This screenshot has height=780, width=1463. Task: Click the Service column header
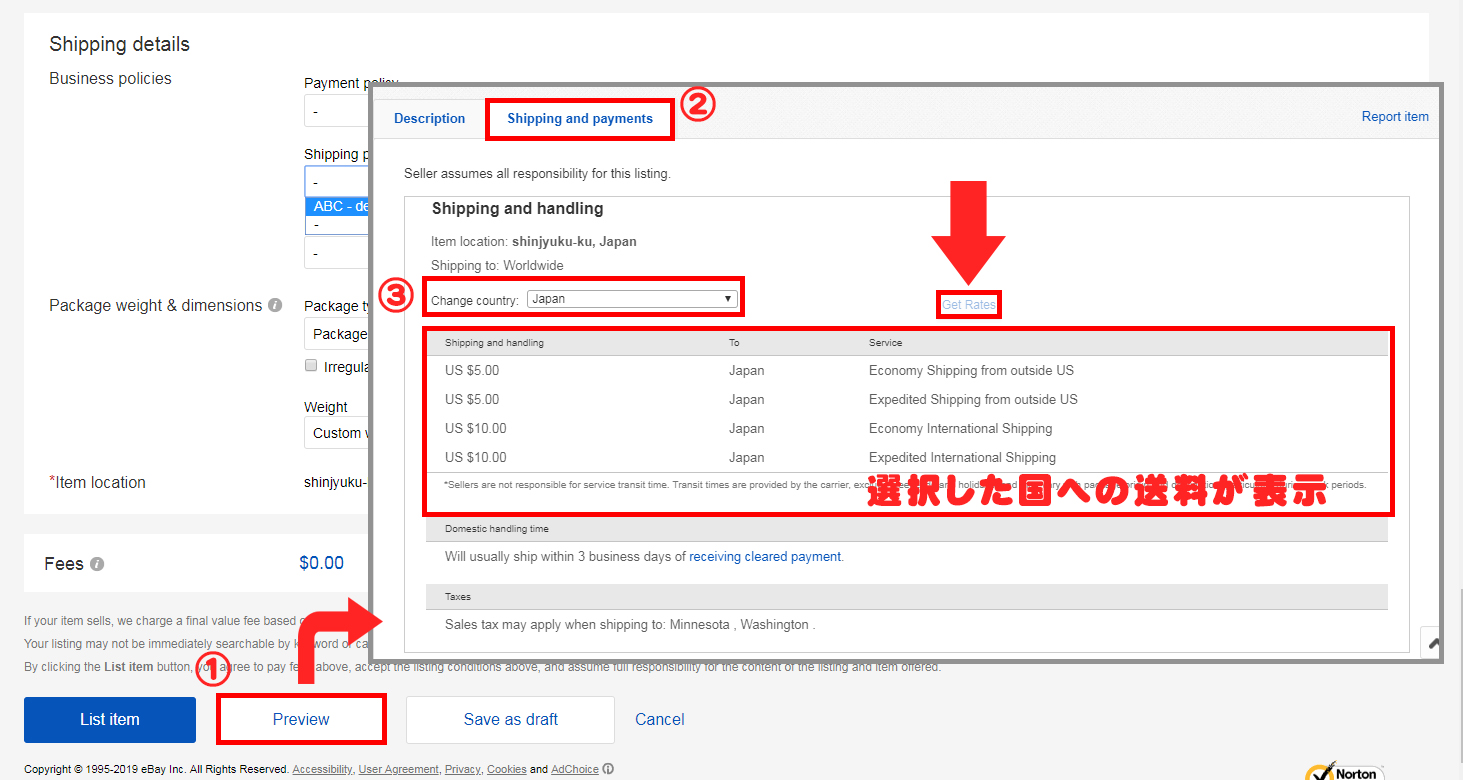coord(885,343)
